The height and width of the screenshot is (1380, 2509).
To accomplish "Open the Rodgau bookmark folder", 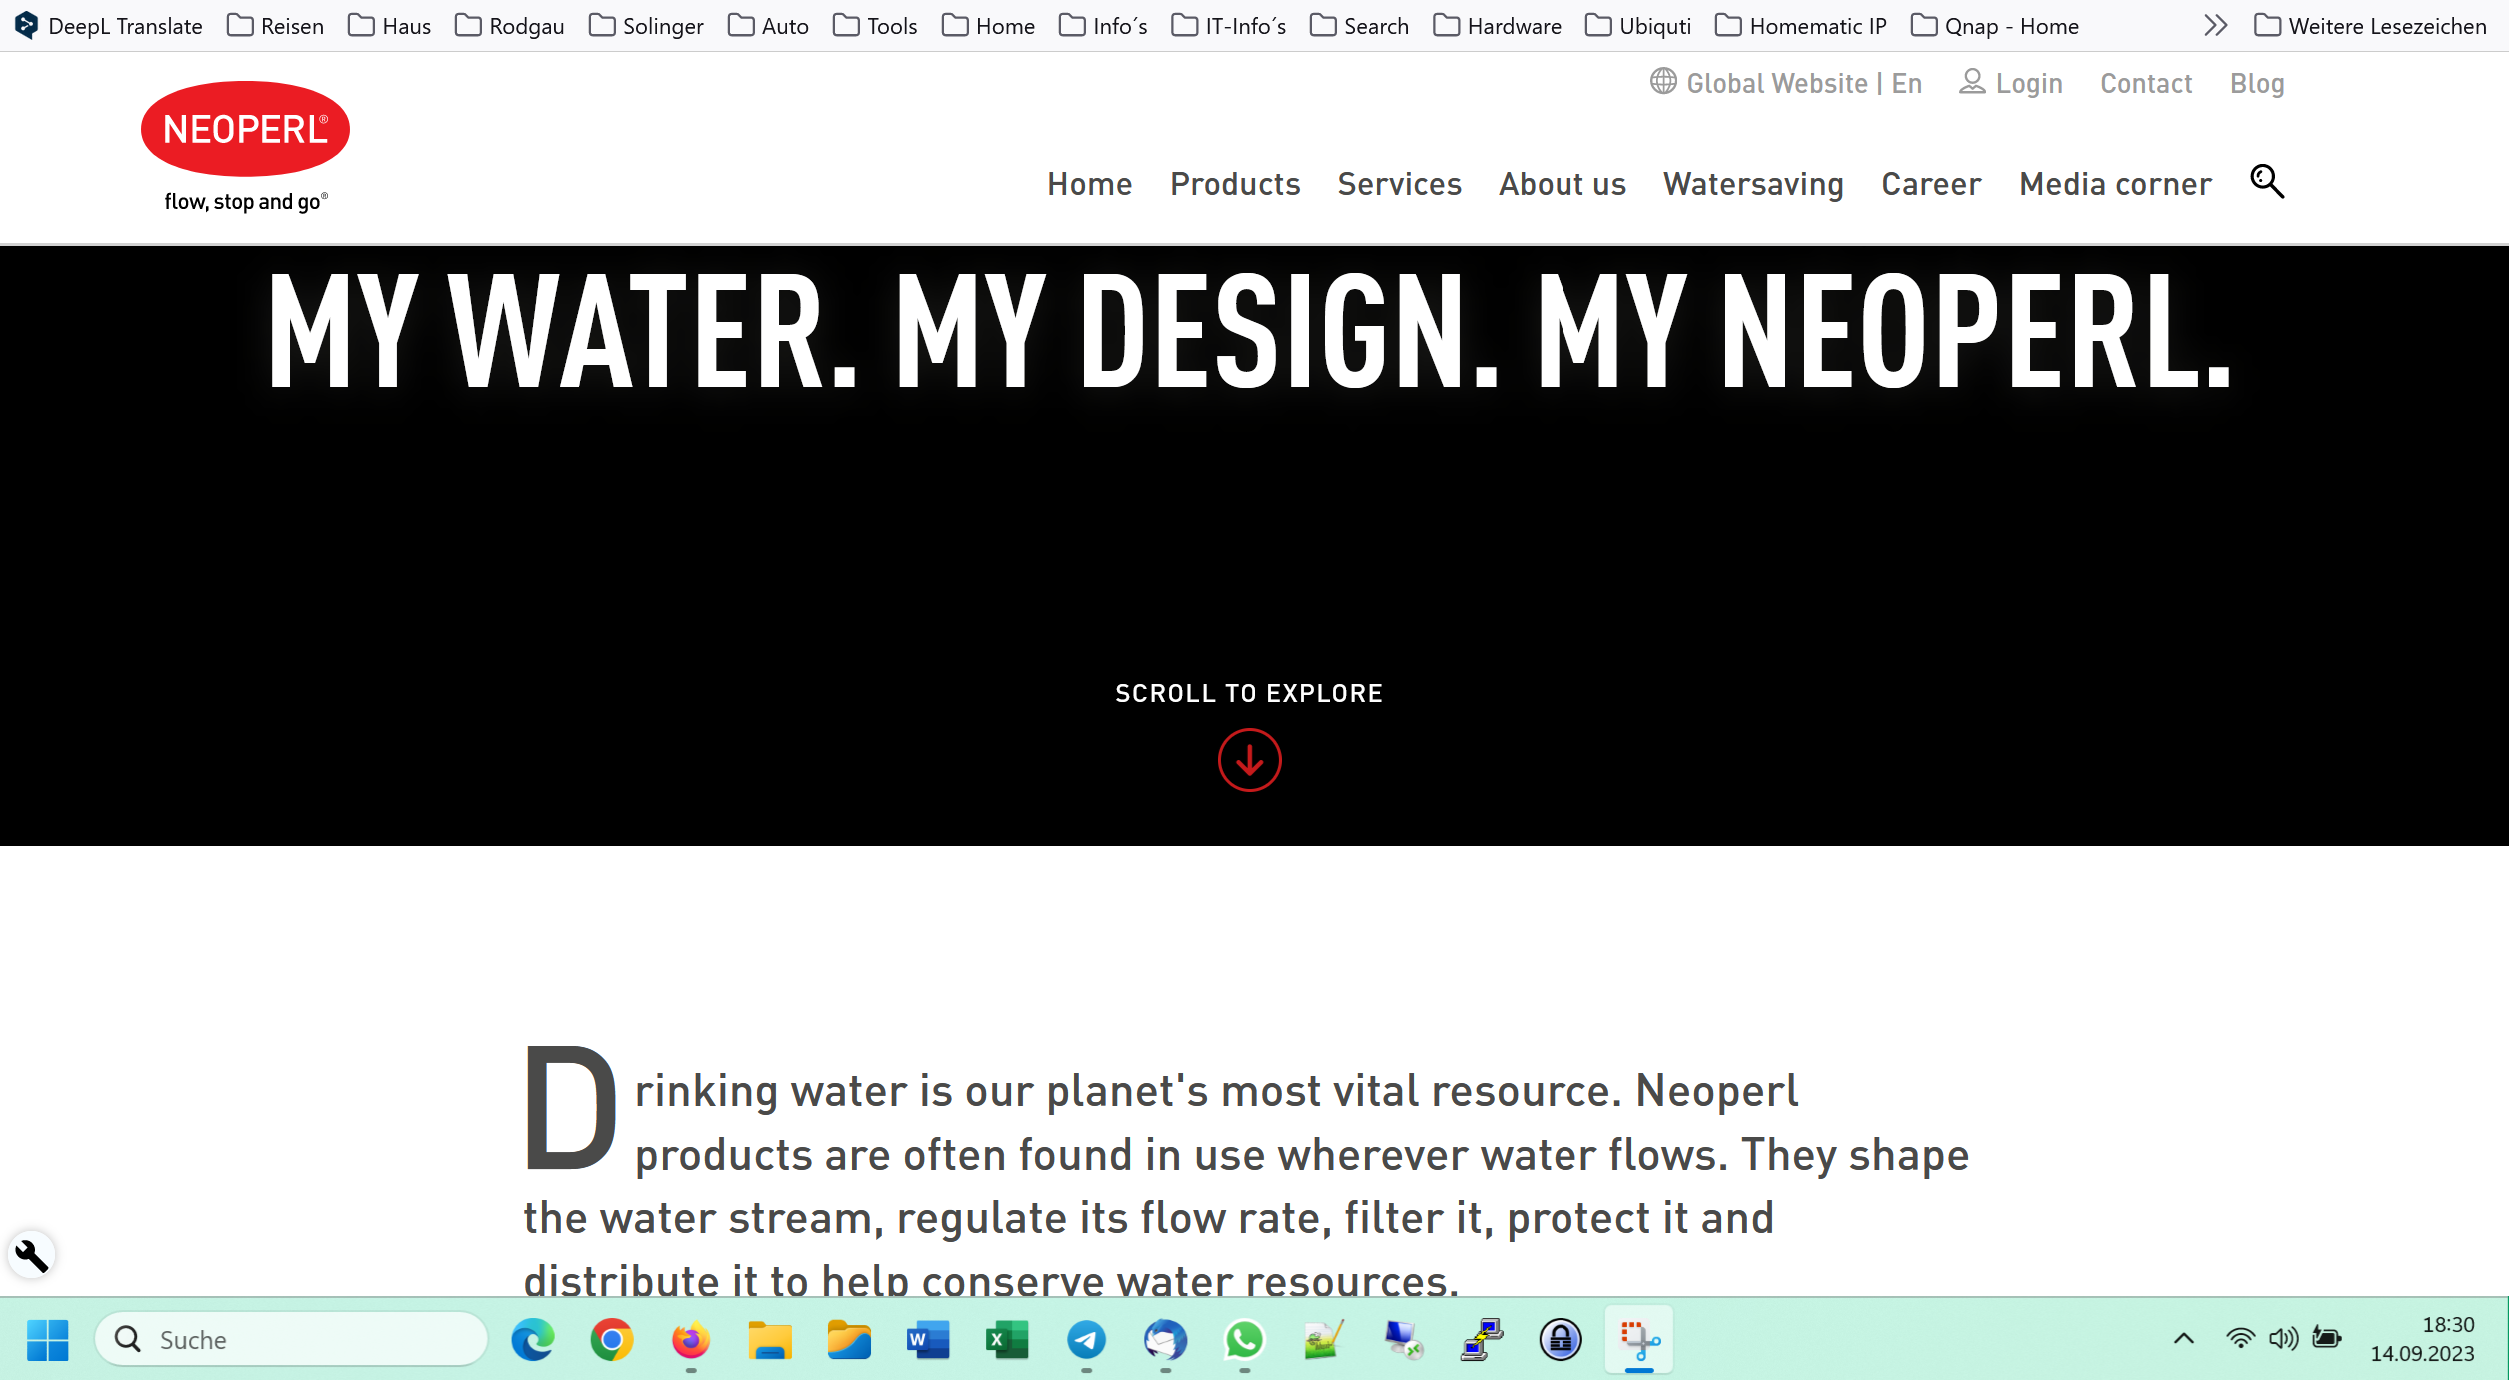I will click(x=509, y=26).
